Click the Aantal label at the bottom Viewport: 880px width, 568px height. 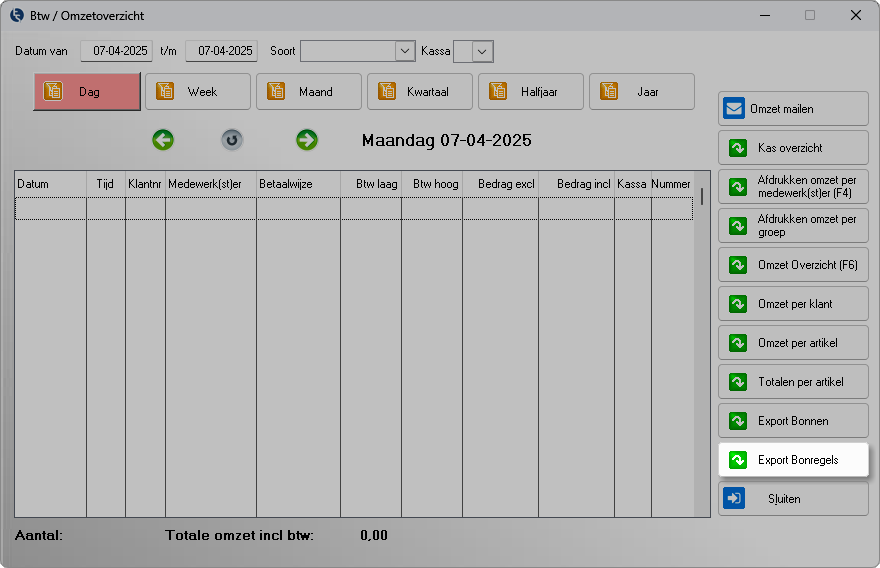[39, 535]
